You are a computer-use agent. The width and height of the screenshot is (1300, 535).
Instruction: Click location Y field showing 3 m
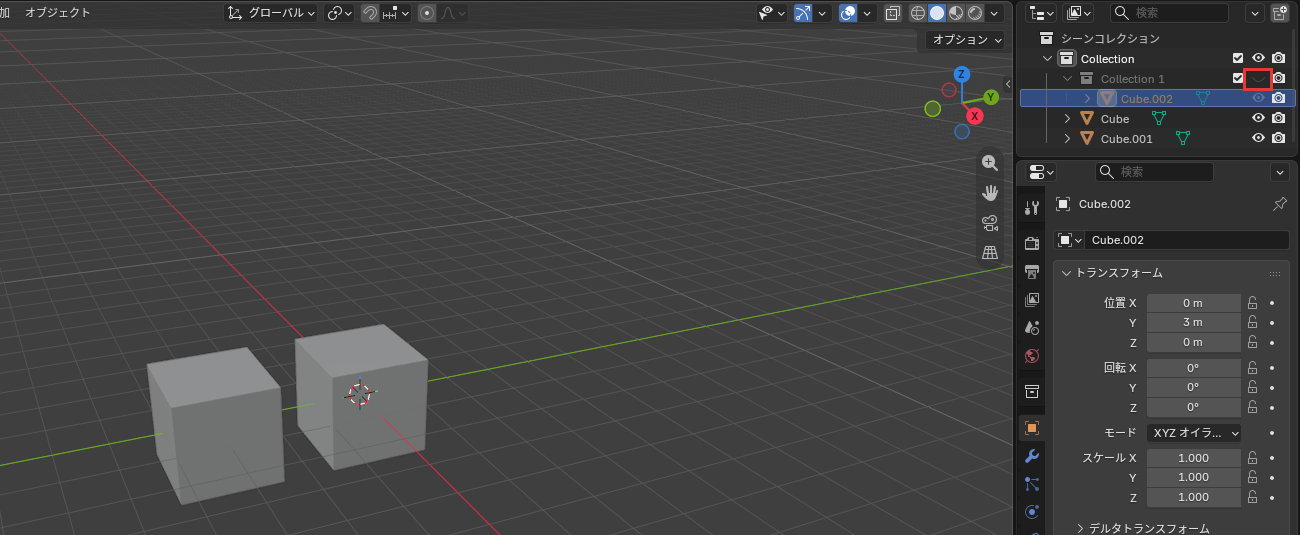pyautogui.click(x=1193, y=322)
